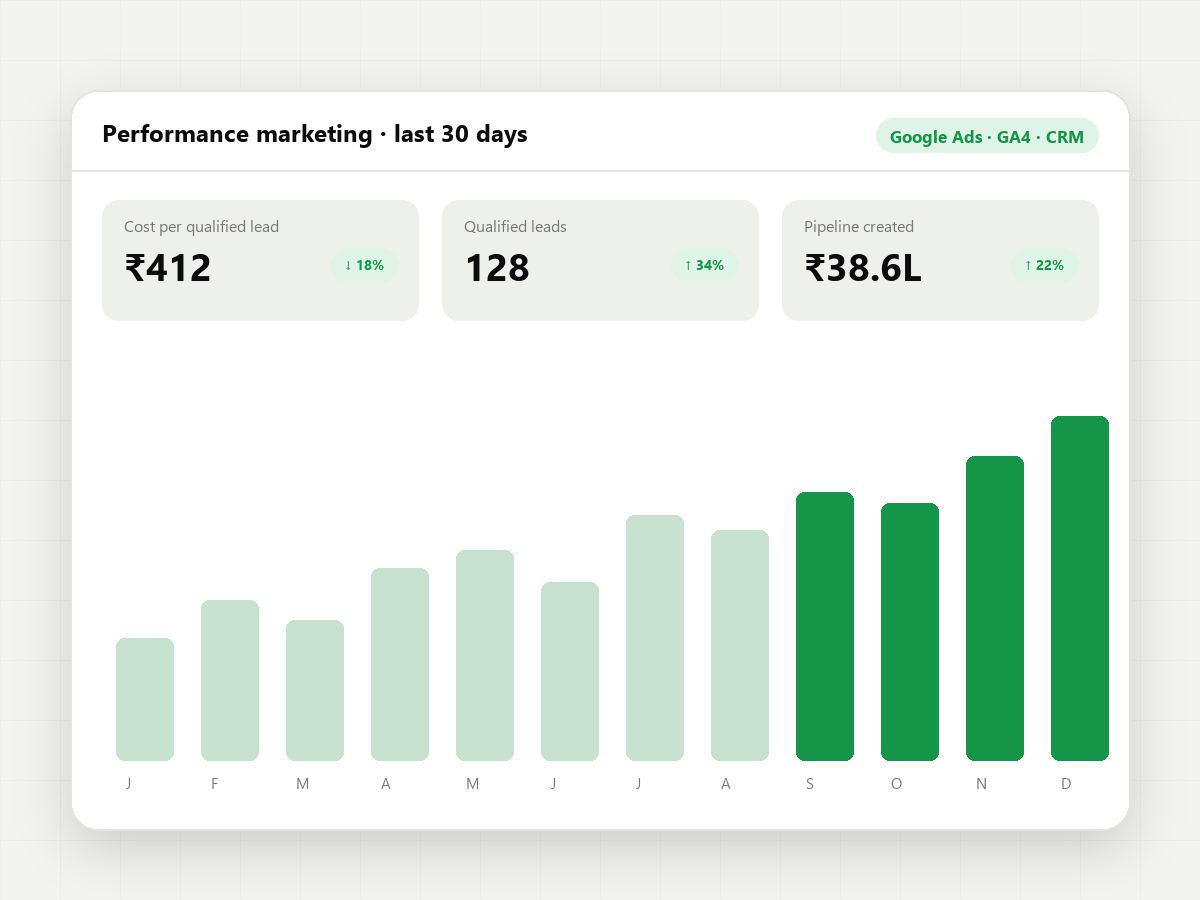This screenshot has height=900, width=1200.
Task: Click the 'Qualified leads' label
Action: 515,227
